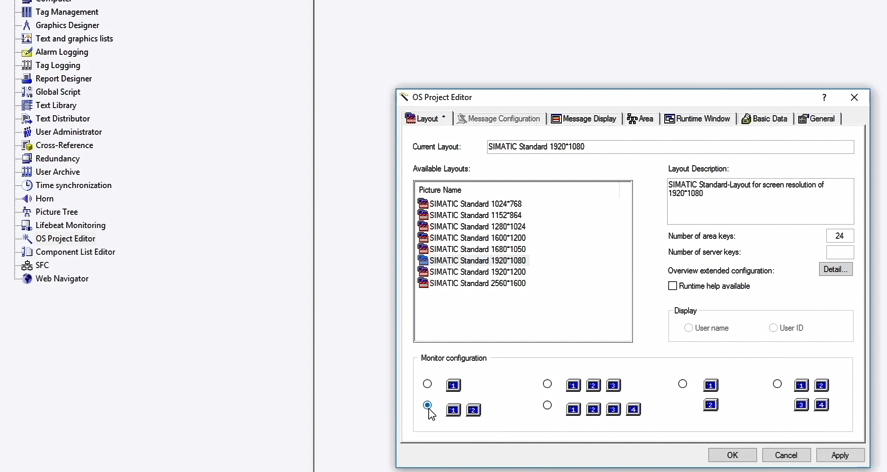
Task: Open the Alarm Logging icon
Action: (x=27, y=52)
